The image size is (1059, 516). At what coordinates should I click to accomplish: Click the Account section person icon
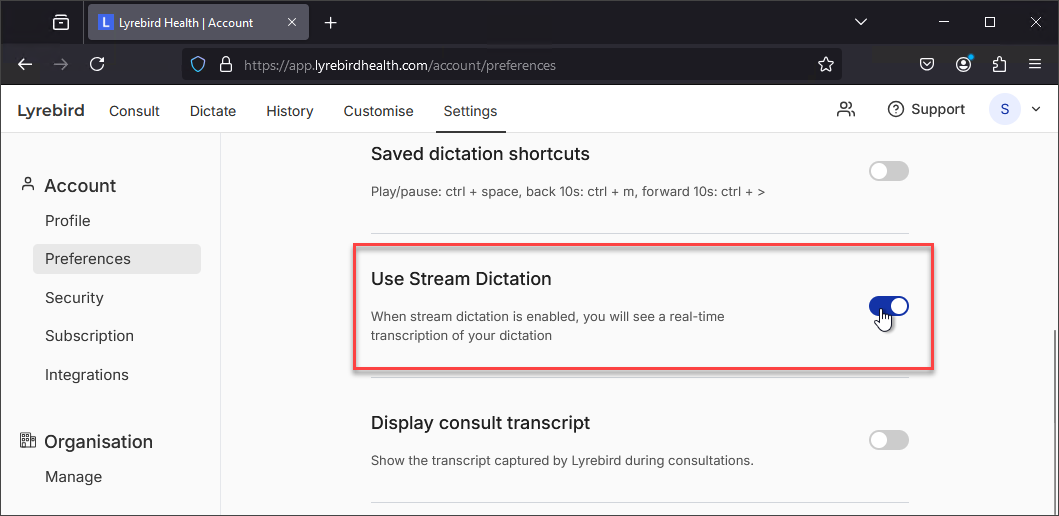point(28,184)
